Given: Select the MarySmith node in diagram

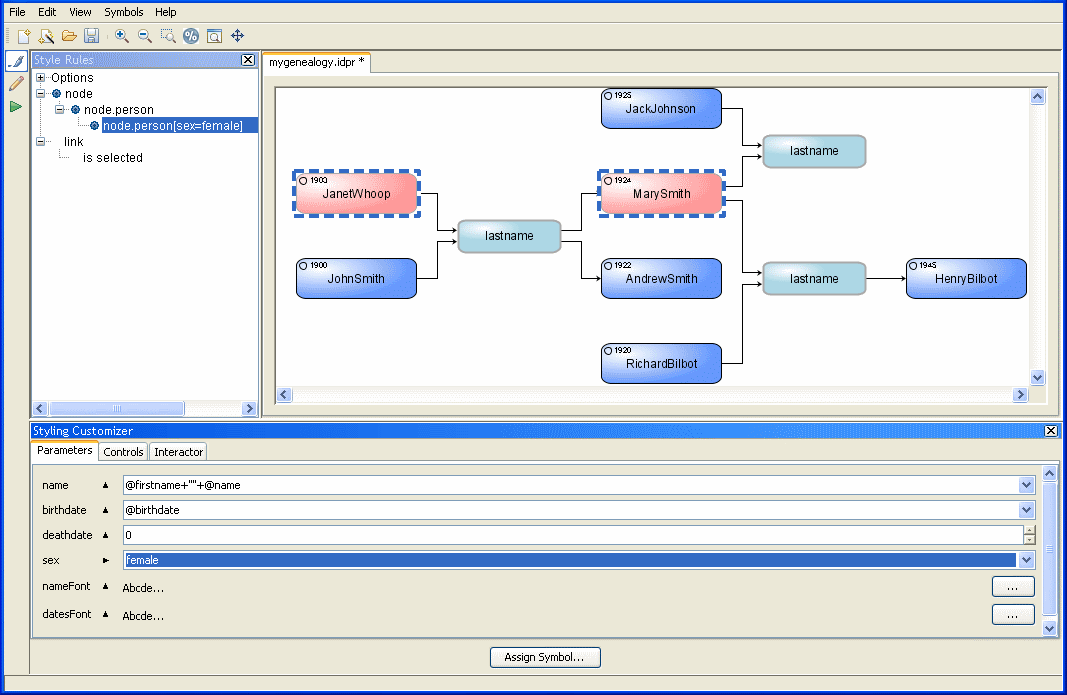Looking at the screenshot, I should pos(661,193).
